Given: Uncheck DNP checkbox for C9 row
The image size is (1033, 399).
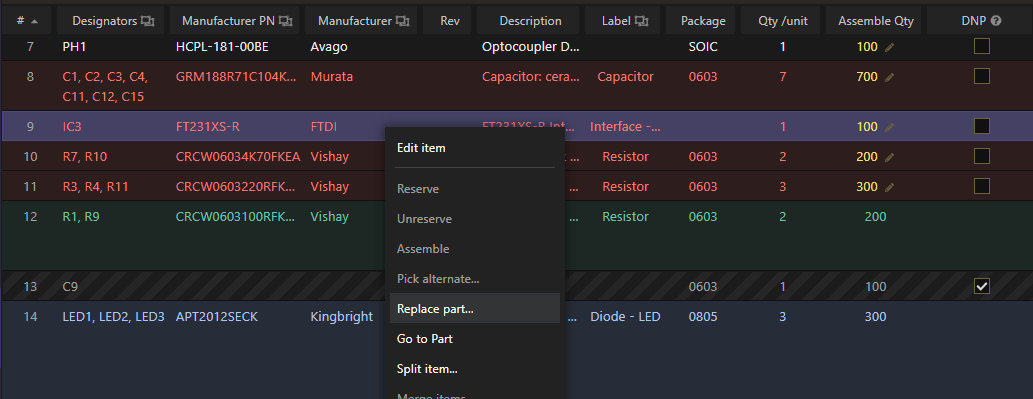Looking at the screenshot, I should point(982,286).
